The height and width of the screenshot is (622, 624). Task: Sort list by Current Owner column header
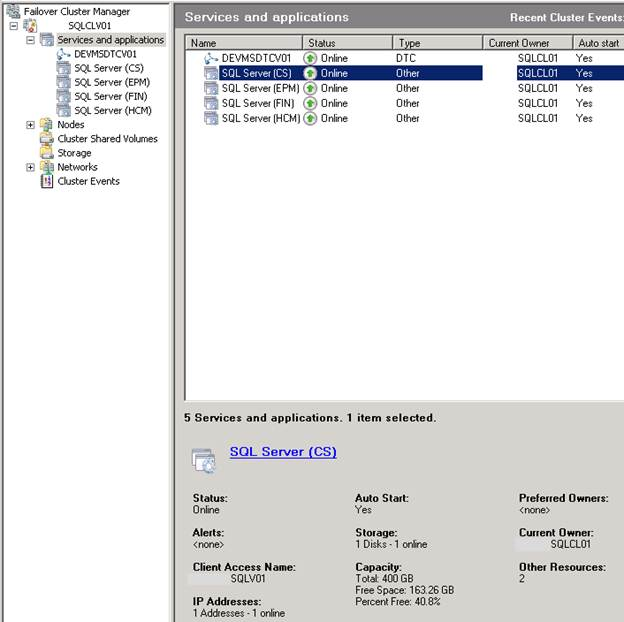[528, 43]
